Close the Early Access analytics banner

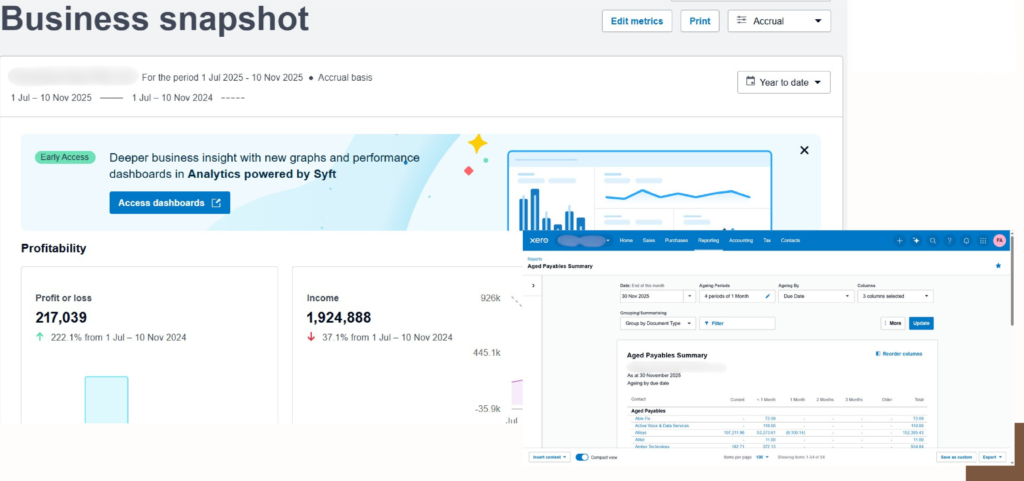[x=804, y=150]
